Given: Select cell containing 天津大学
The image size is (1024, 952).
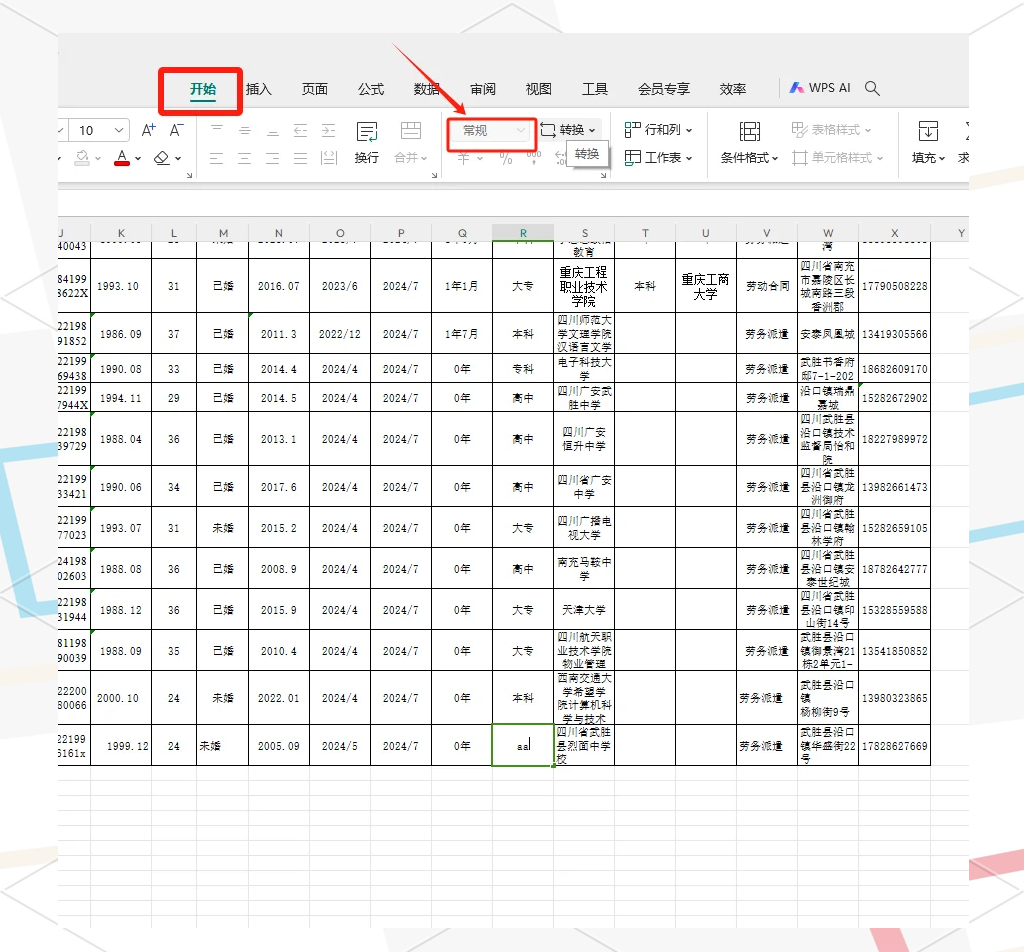Looking at the screenshot, I should pos(584,610).
